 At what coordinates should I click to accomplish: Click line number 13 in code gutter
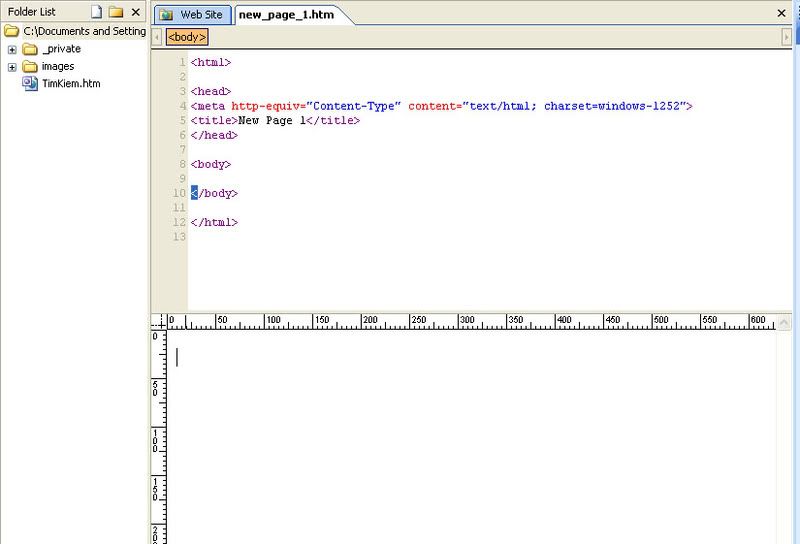click(x=179, y=237)
